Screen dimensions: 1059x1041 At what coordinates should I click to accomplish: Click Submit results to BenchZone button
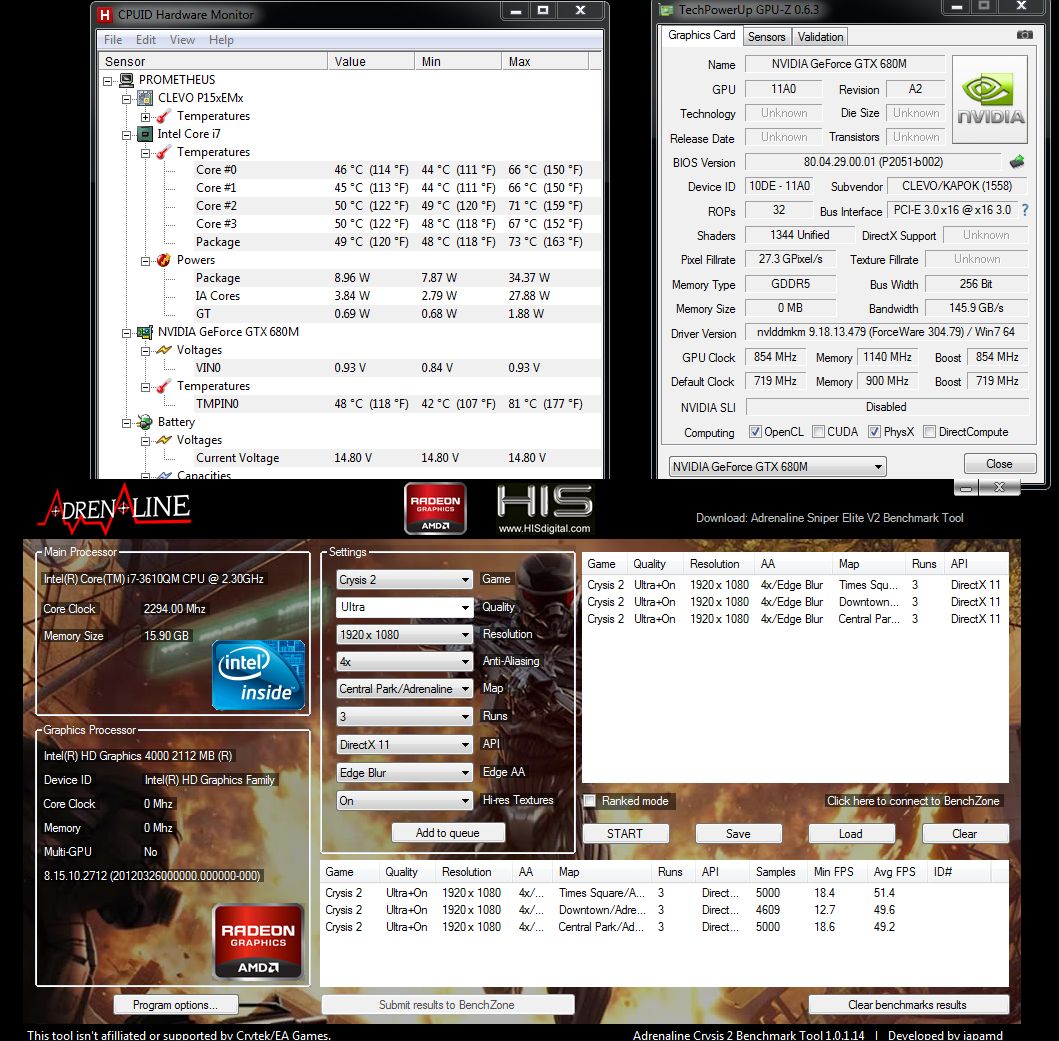point(447,1005)
